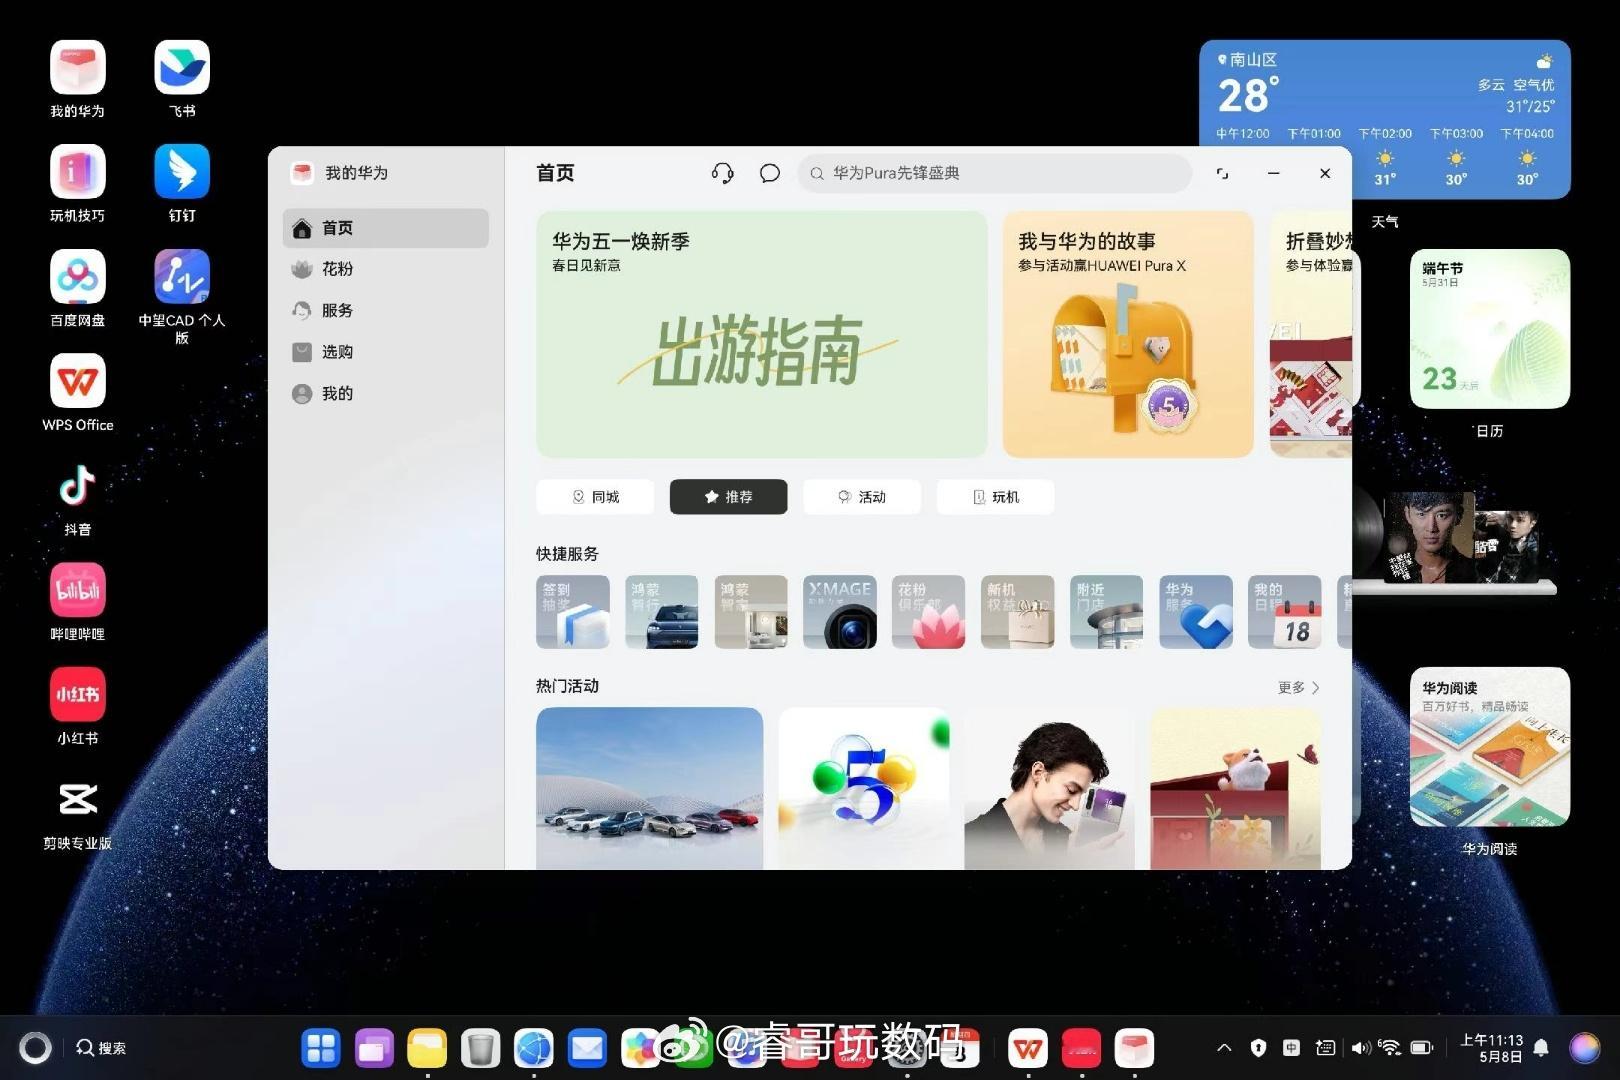Image resolution: width=1620 pixels, height=1080 pixels.
Task: Open 玩机技巧 desktop app
Action: (78, 183)
